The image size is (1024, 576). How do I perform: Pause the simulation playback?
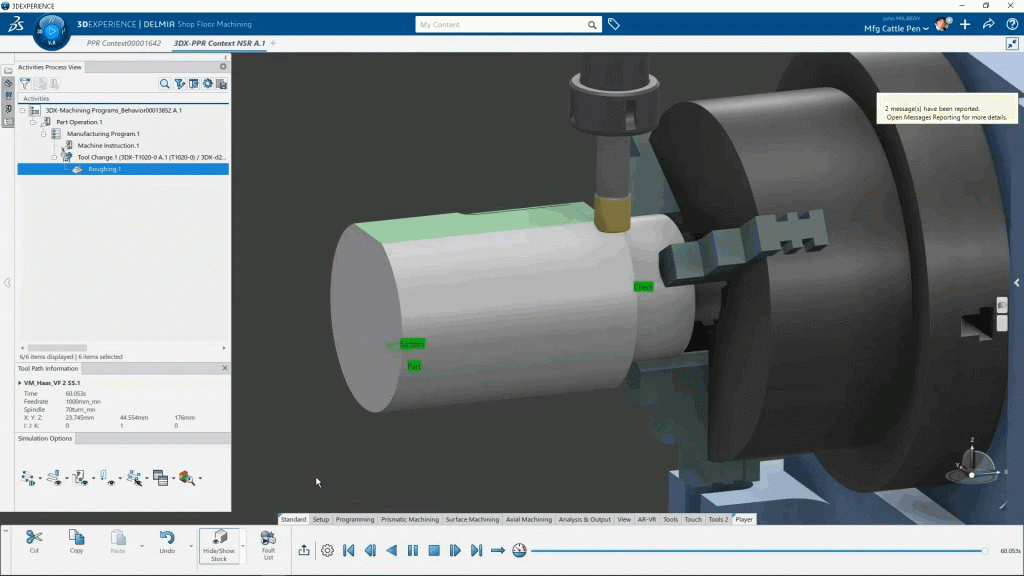pos(413,550)
